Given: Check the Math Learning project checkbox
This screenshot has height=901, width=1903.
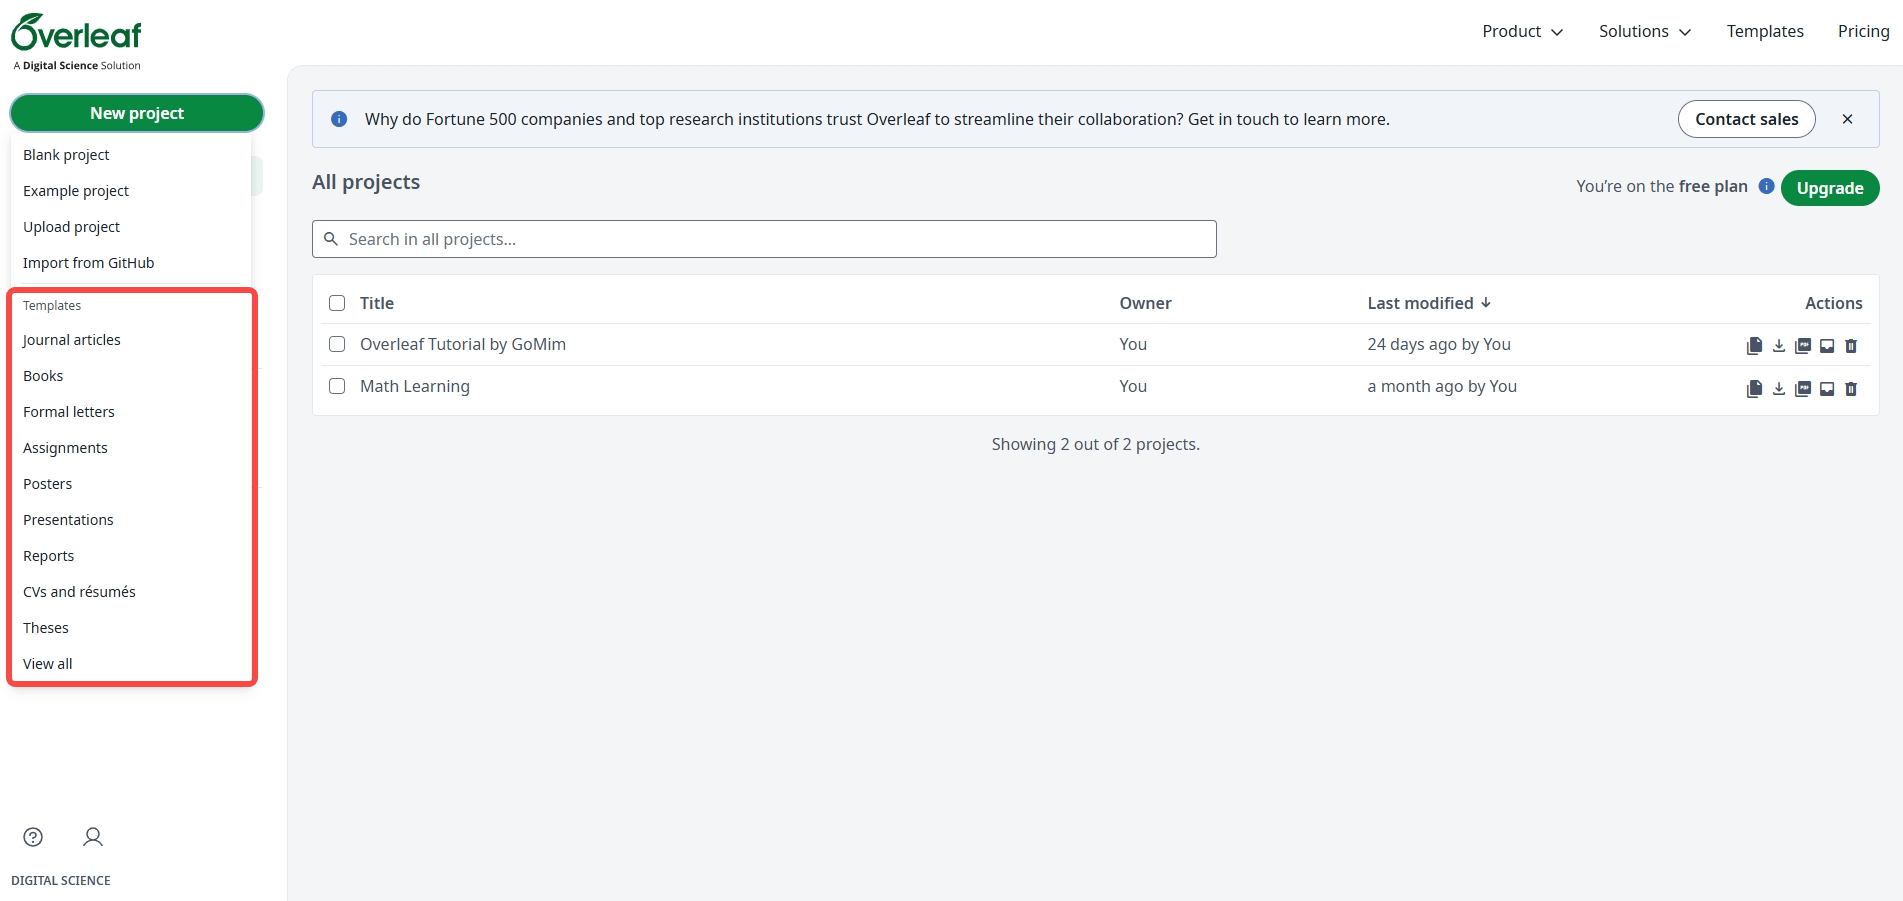Looking at the screenshot, I should 337,385.
